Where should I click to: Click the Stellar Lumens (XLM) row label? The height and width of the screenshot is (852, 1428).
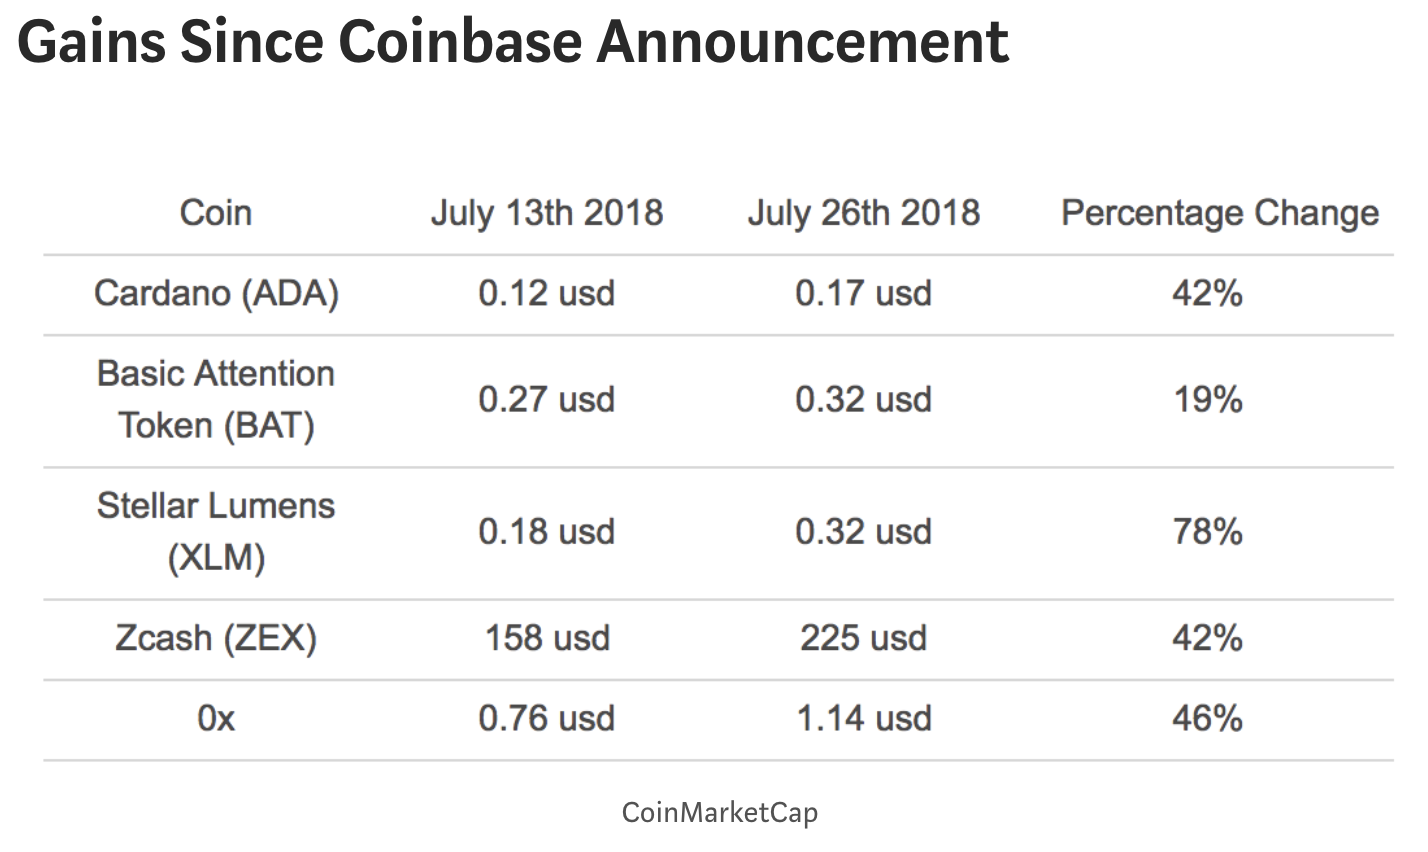pyautogui.click(x=216, y=531)
